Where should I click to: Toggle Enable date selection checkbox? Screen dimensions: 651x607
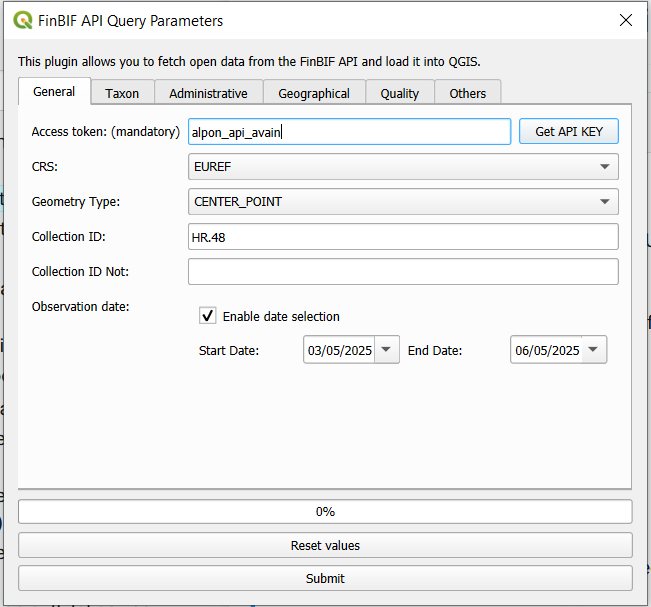tap(208, 316)
